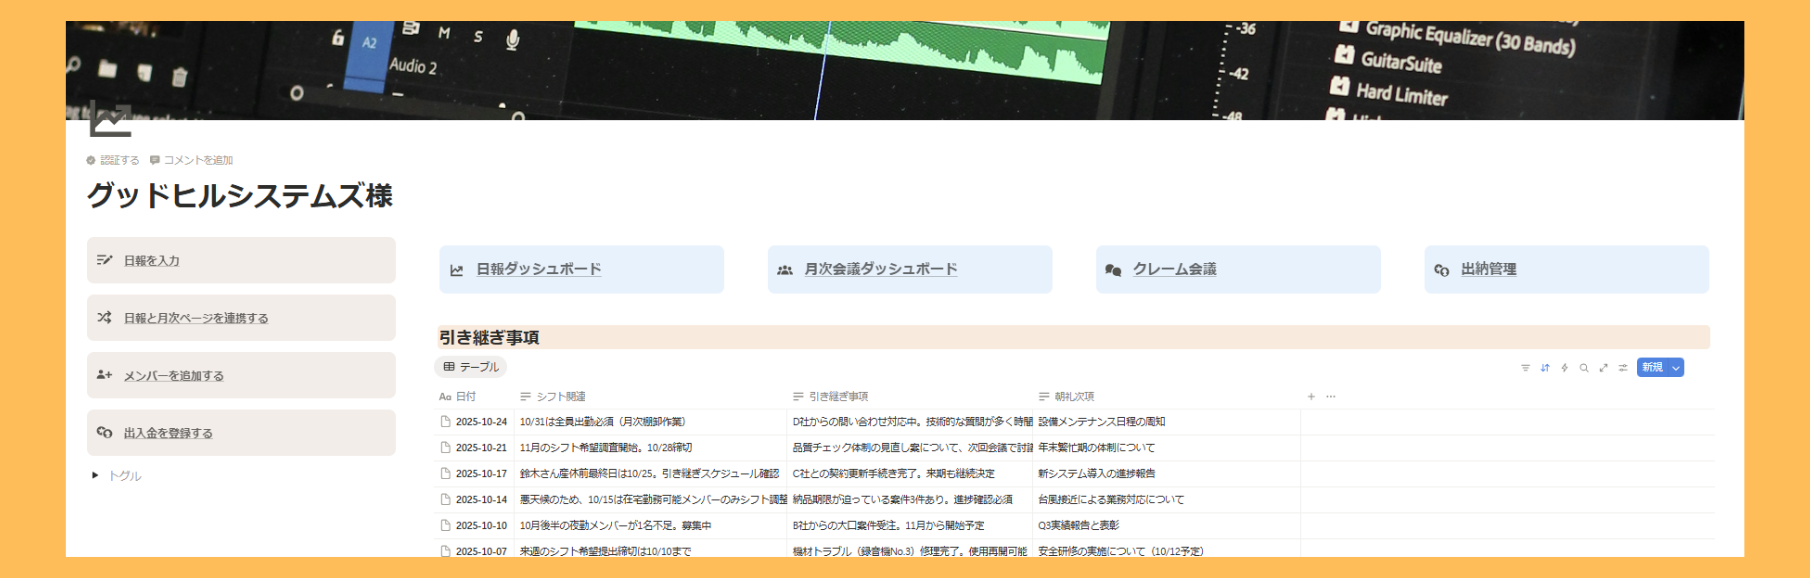
Task: Click the lightning bolt automation icon
Action: 1564,368
